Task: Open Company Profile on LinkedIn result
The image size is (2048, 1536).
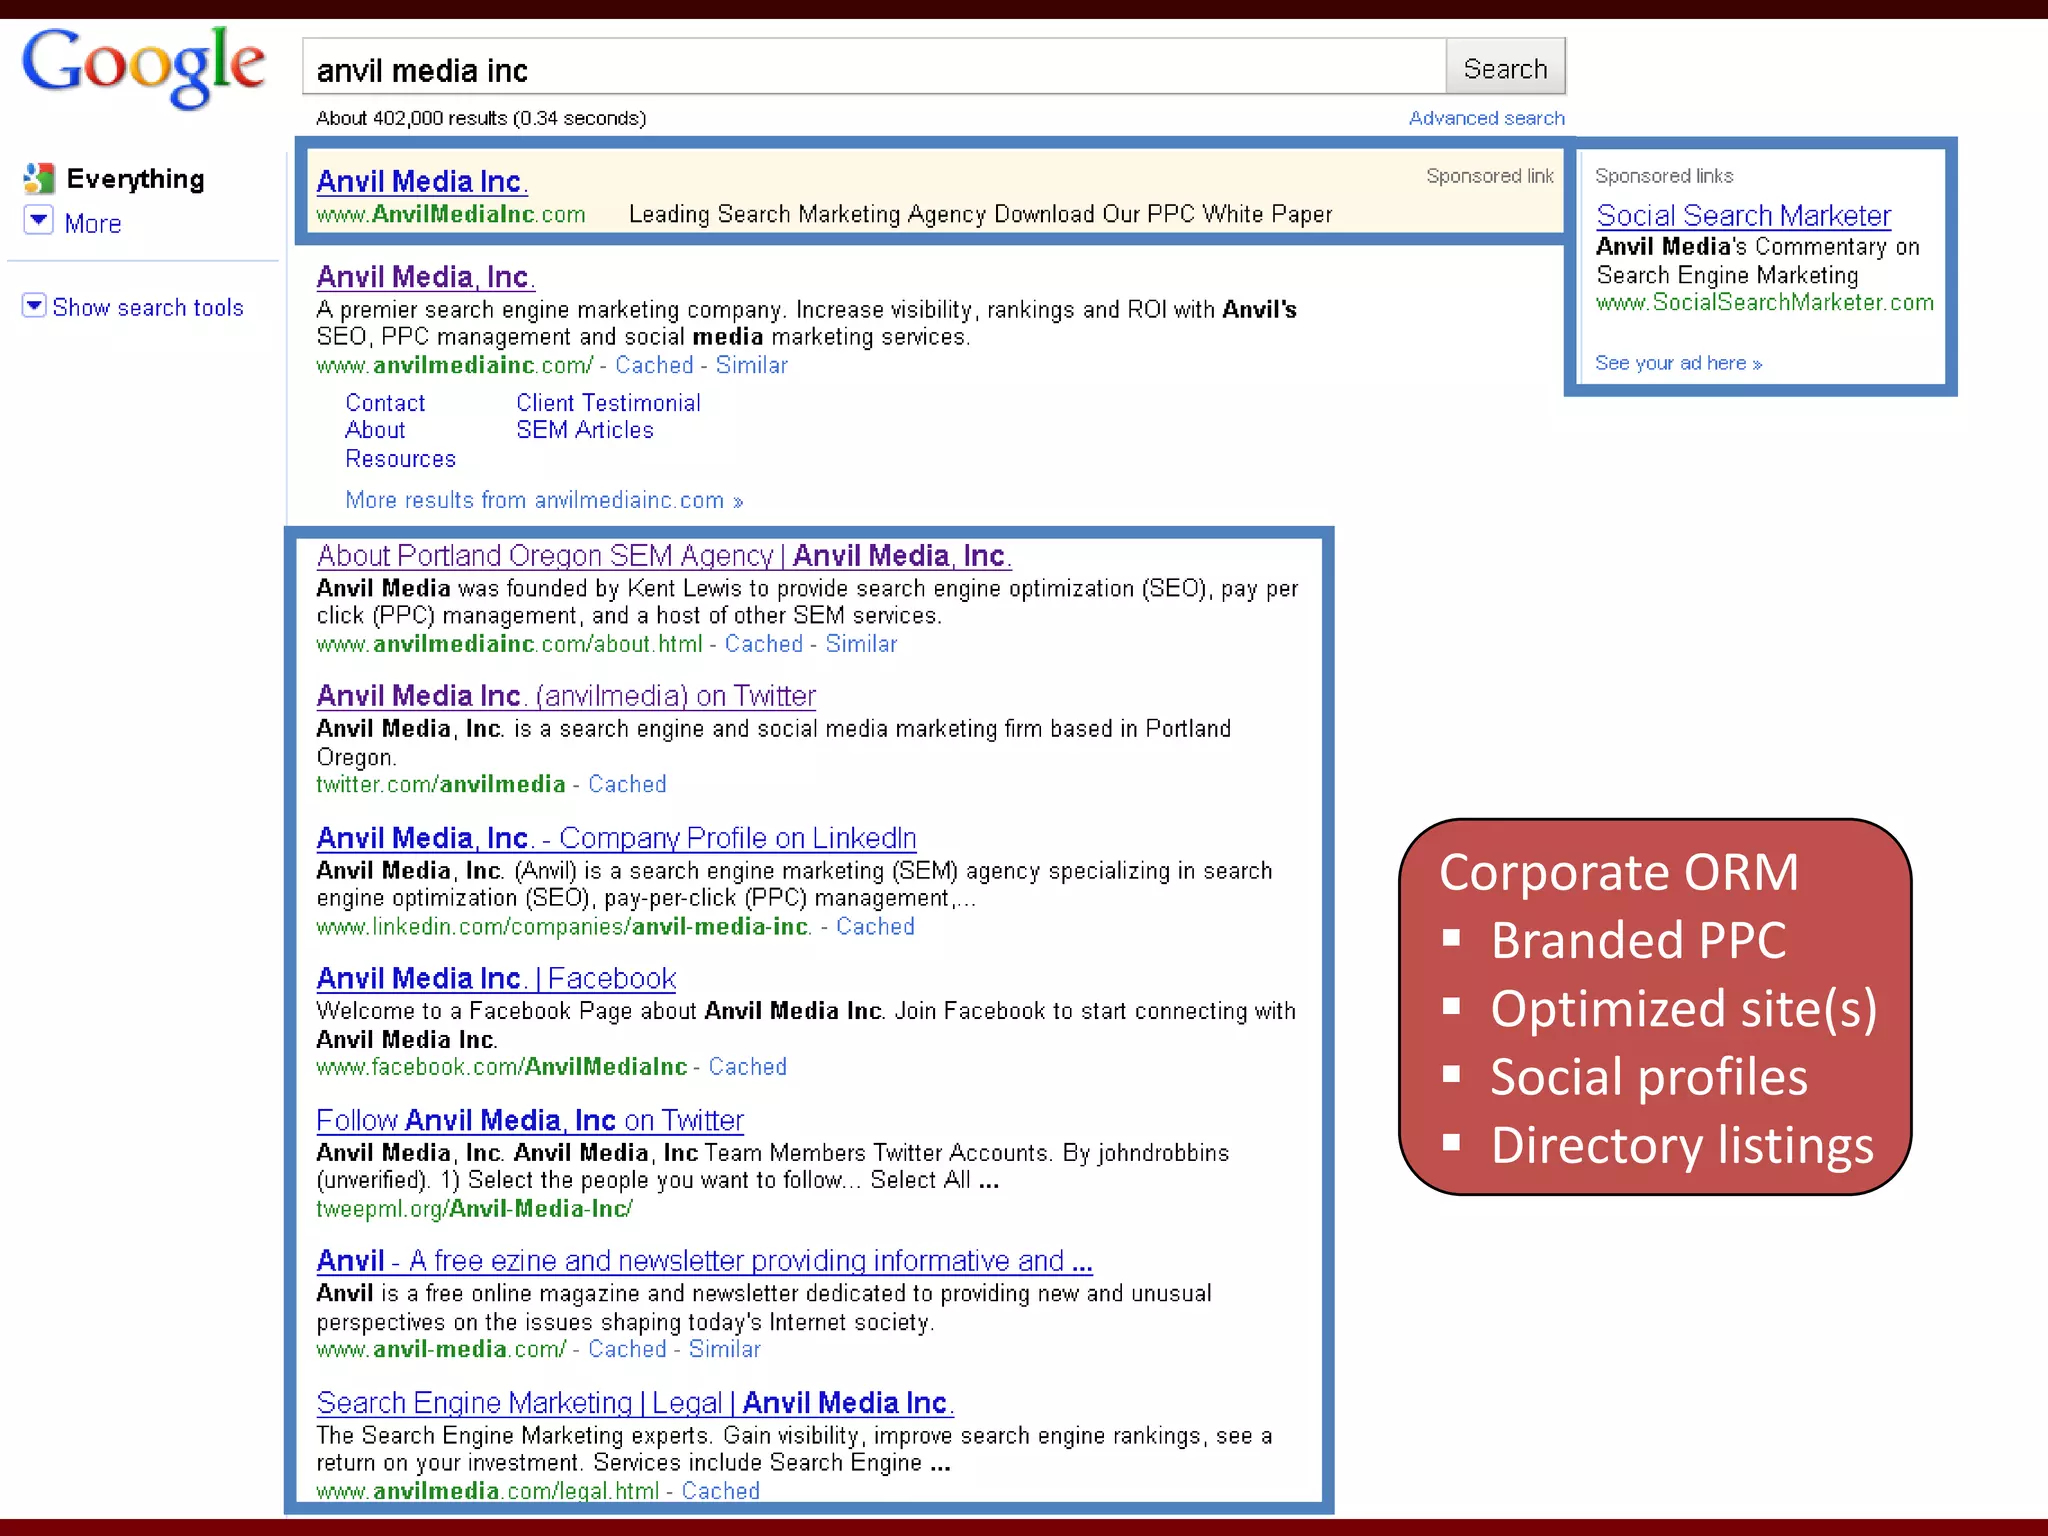Action: tap(616, 837)
